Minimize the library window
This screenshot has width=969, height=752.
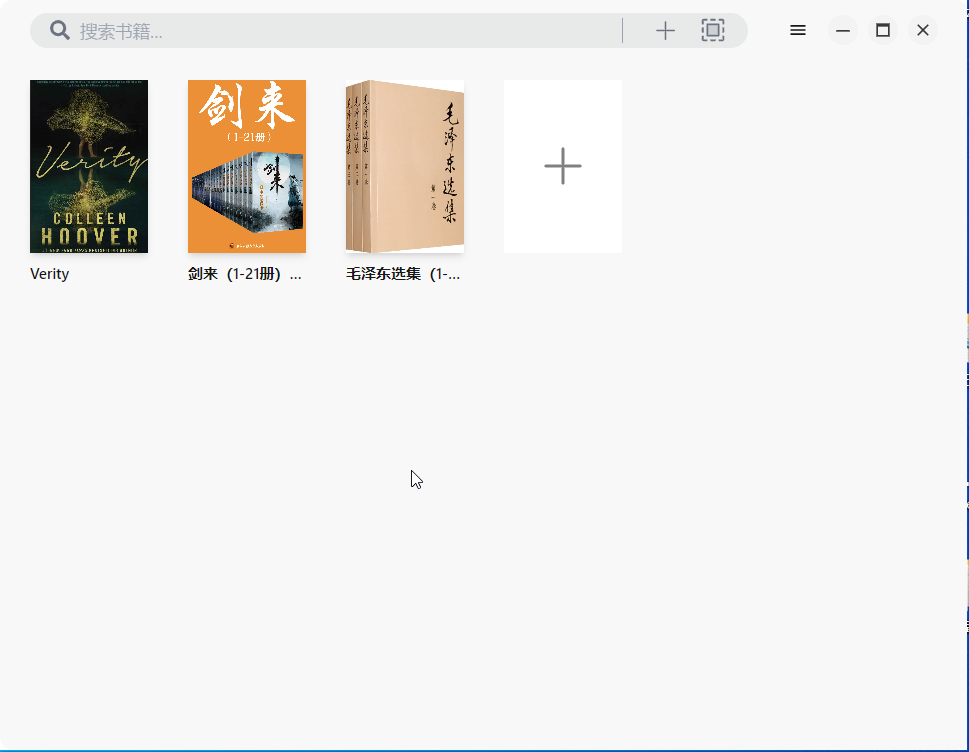click(x=843, y=30)
